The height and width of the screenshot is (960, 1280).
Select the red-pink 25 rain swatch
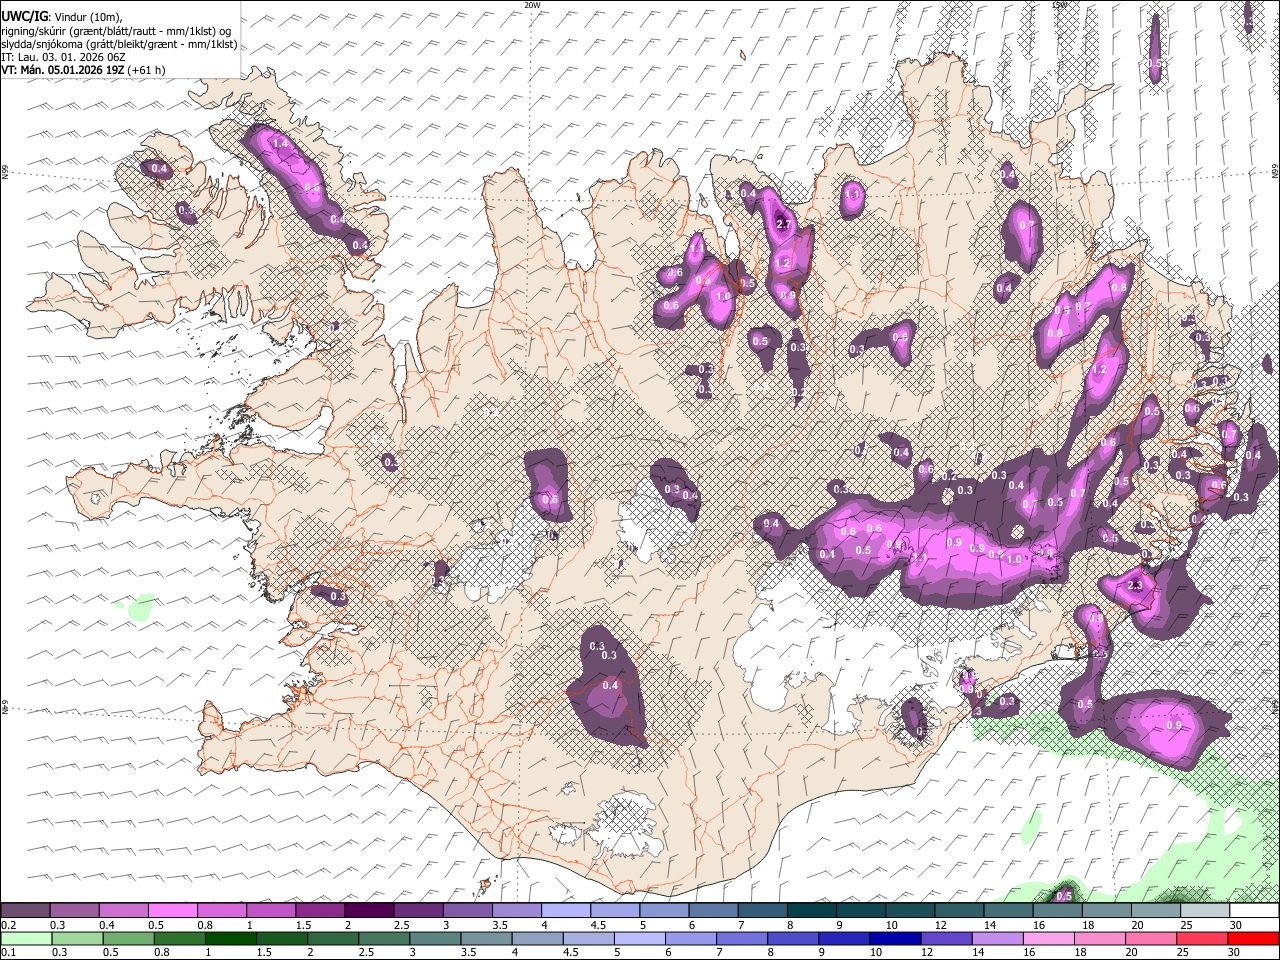[1203, 938]
